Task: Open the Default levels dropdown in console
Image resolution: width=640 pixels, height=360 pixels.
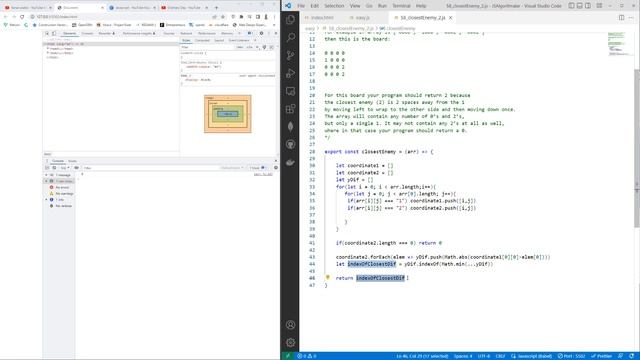Action: click(231, 168)
